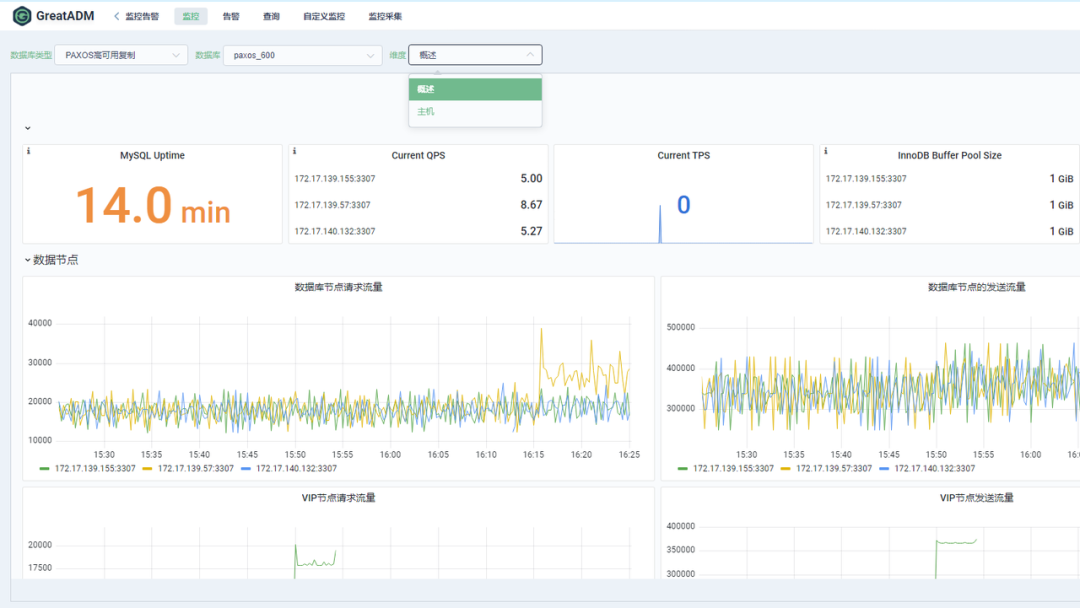
Task: Toggle 172.17.139.57:3307 legend in 数据库节点的发送流量 chart
Action: 833,468
